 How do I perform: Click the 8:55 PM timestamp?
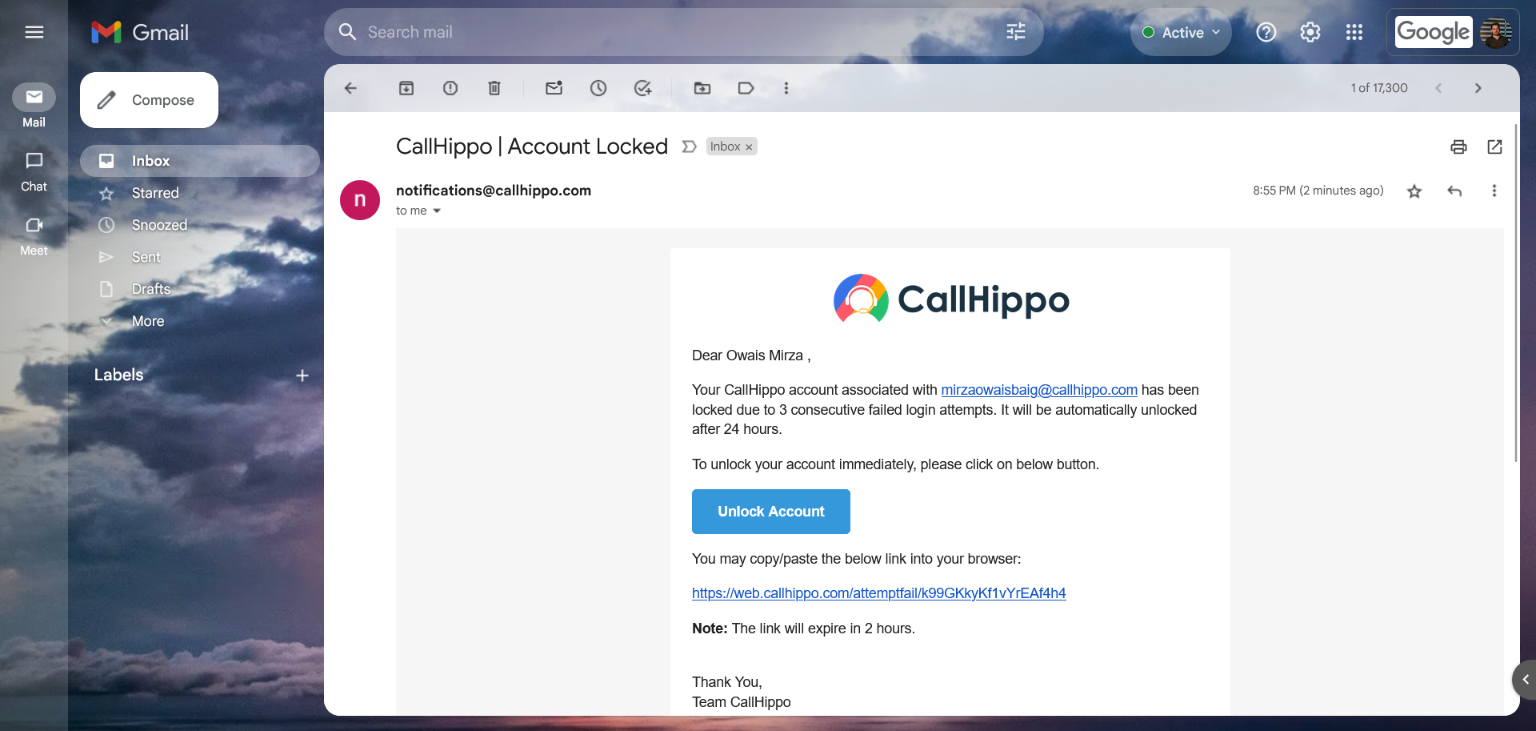pos(1318,190)
